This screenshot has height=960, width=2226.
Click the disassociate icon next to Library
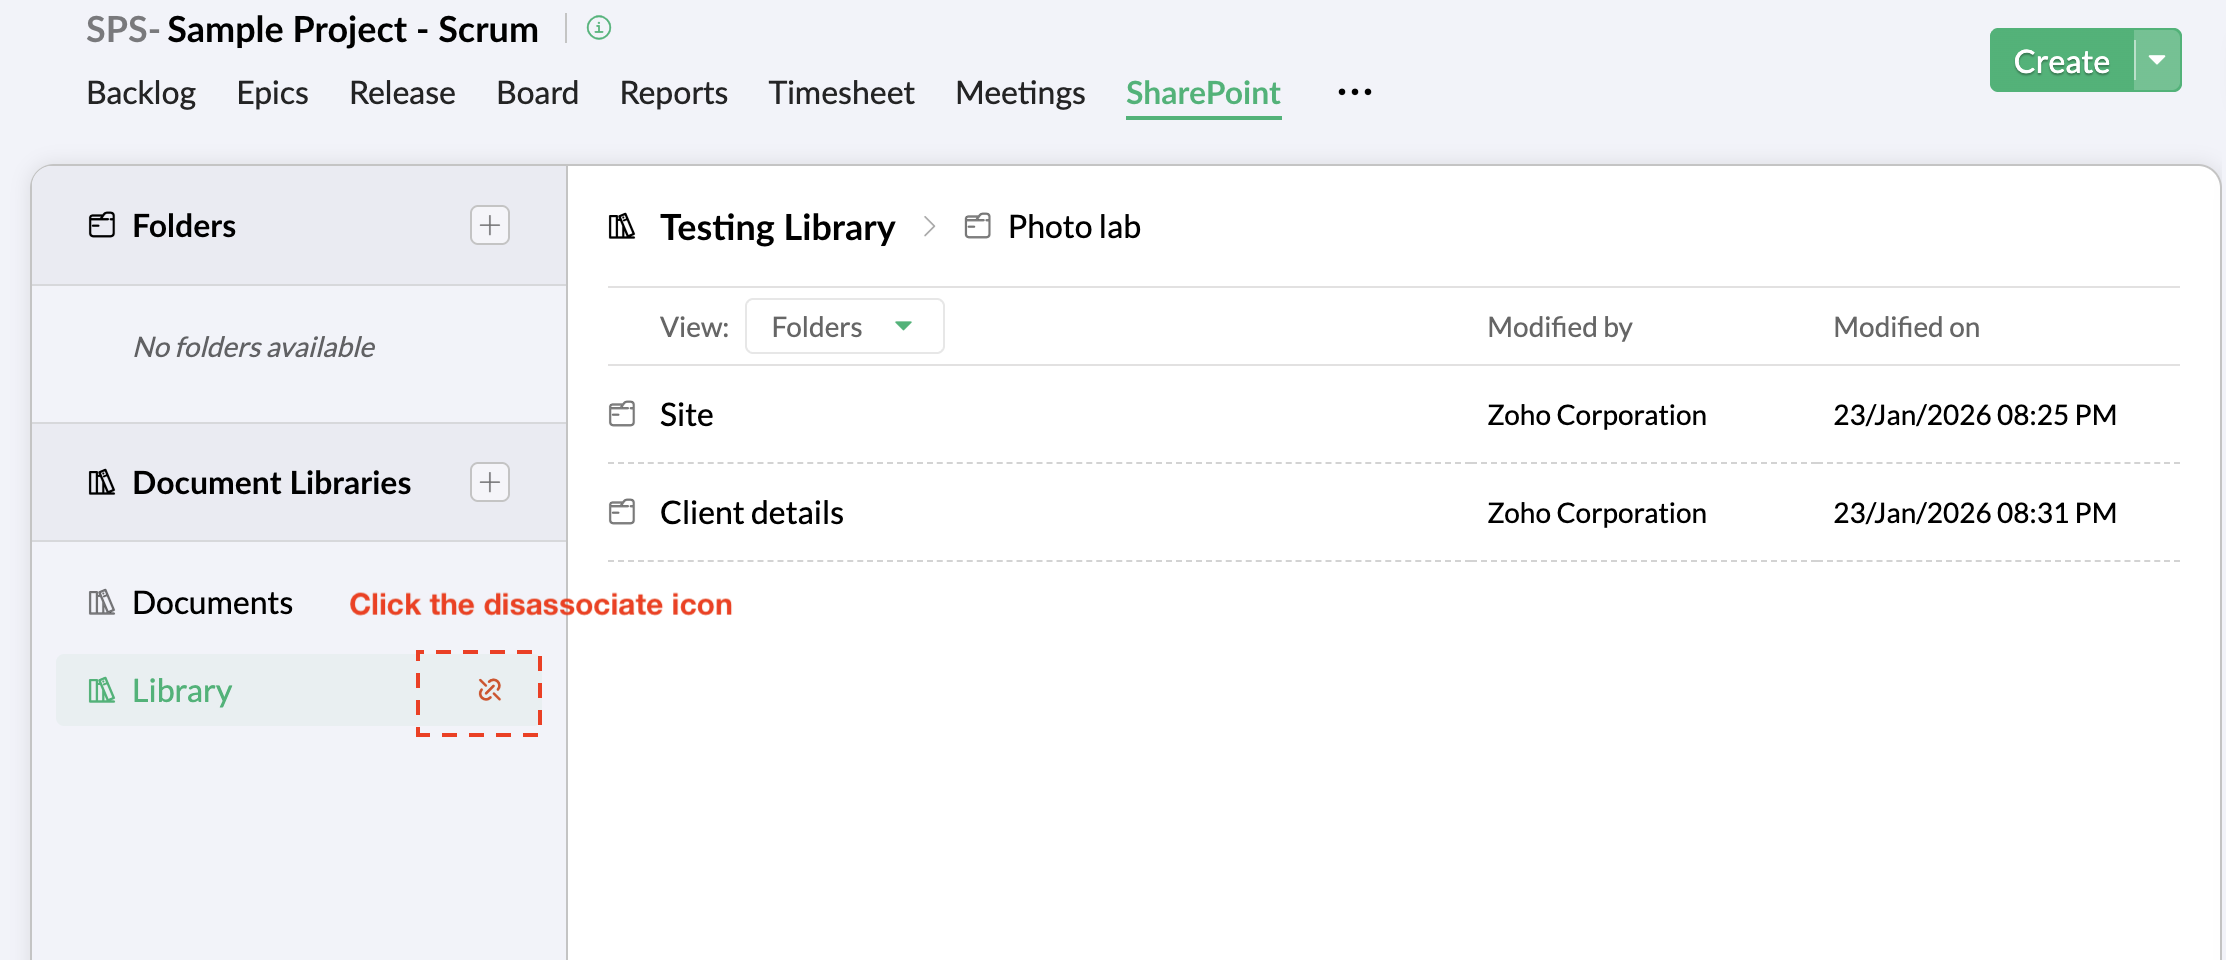pyautogui.click(x=489, y=690)
